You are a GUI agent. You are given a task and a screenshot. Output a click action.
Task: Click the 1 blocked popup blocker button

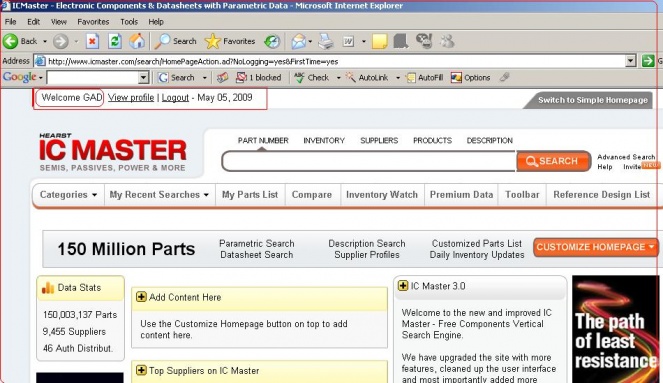[x=258, y=78]
